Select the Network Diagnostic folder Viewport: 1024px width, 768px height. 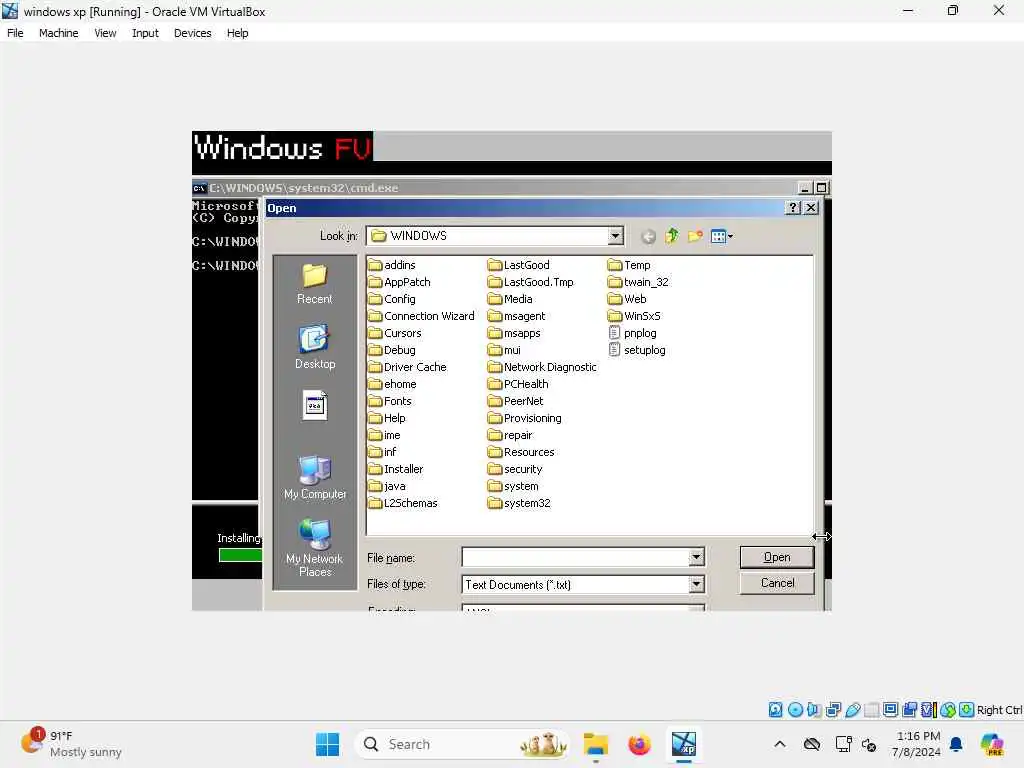542,367
